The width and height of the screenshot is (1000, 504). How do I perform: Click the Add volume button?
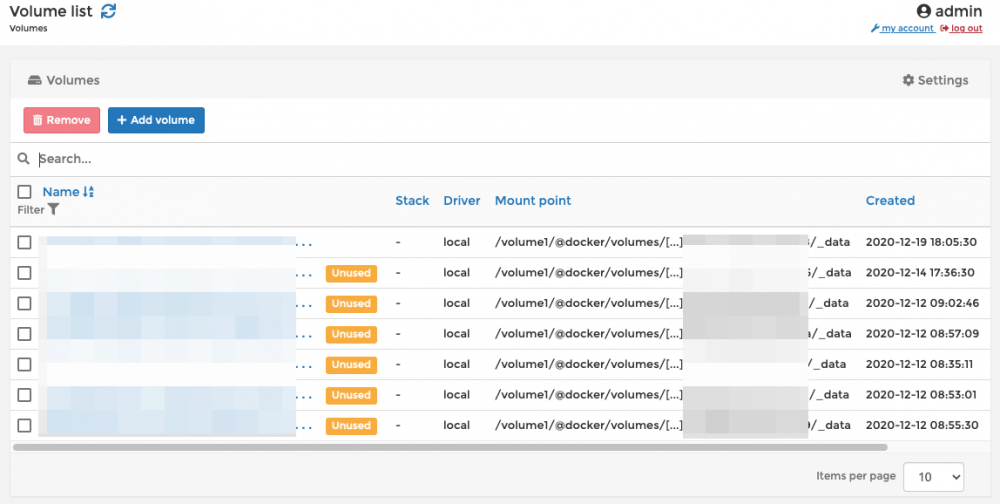tap(156, 120)
